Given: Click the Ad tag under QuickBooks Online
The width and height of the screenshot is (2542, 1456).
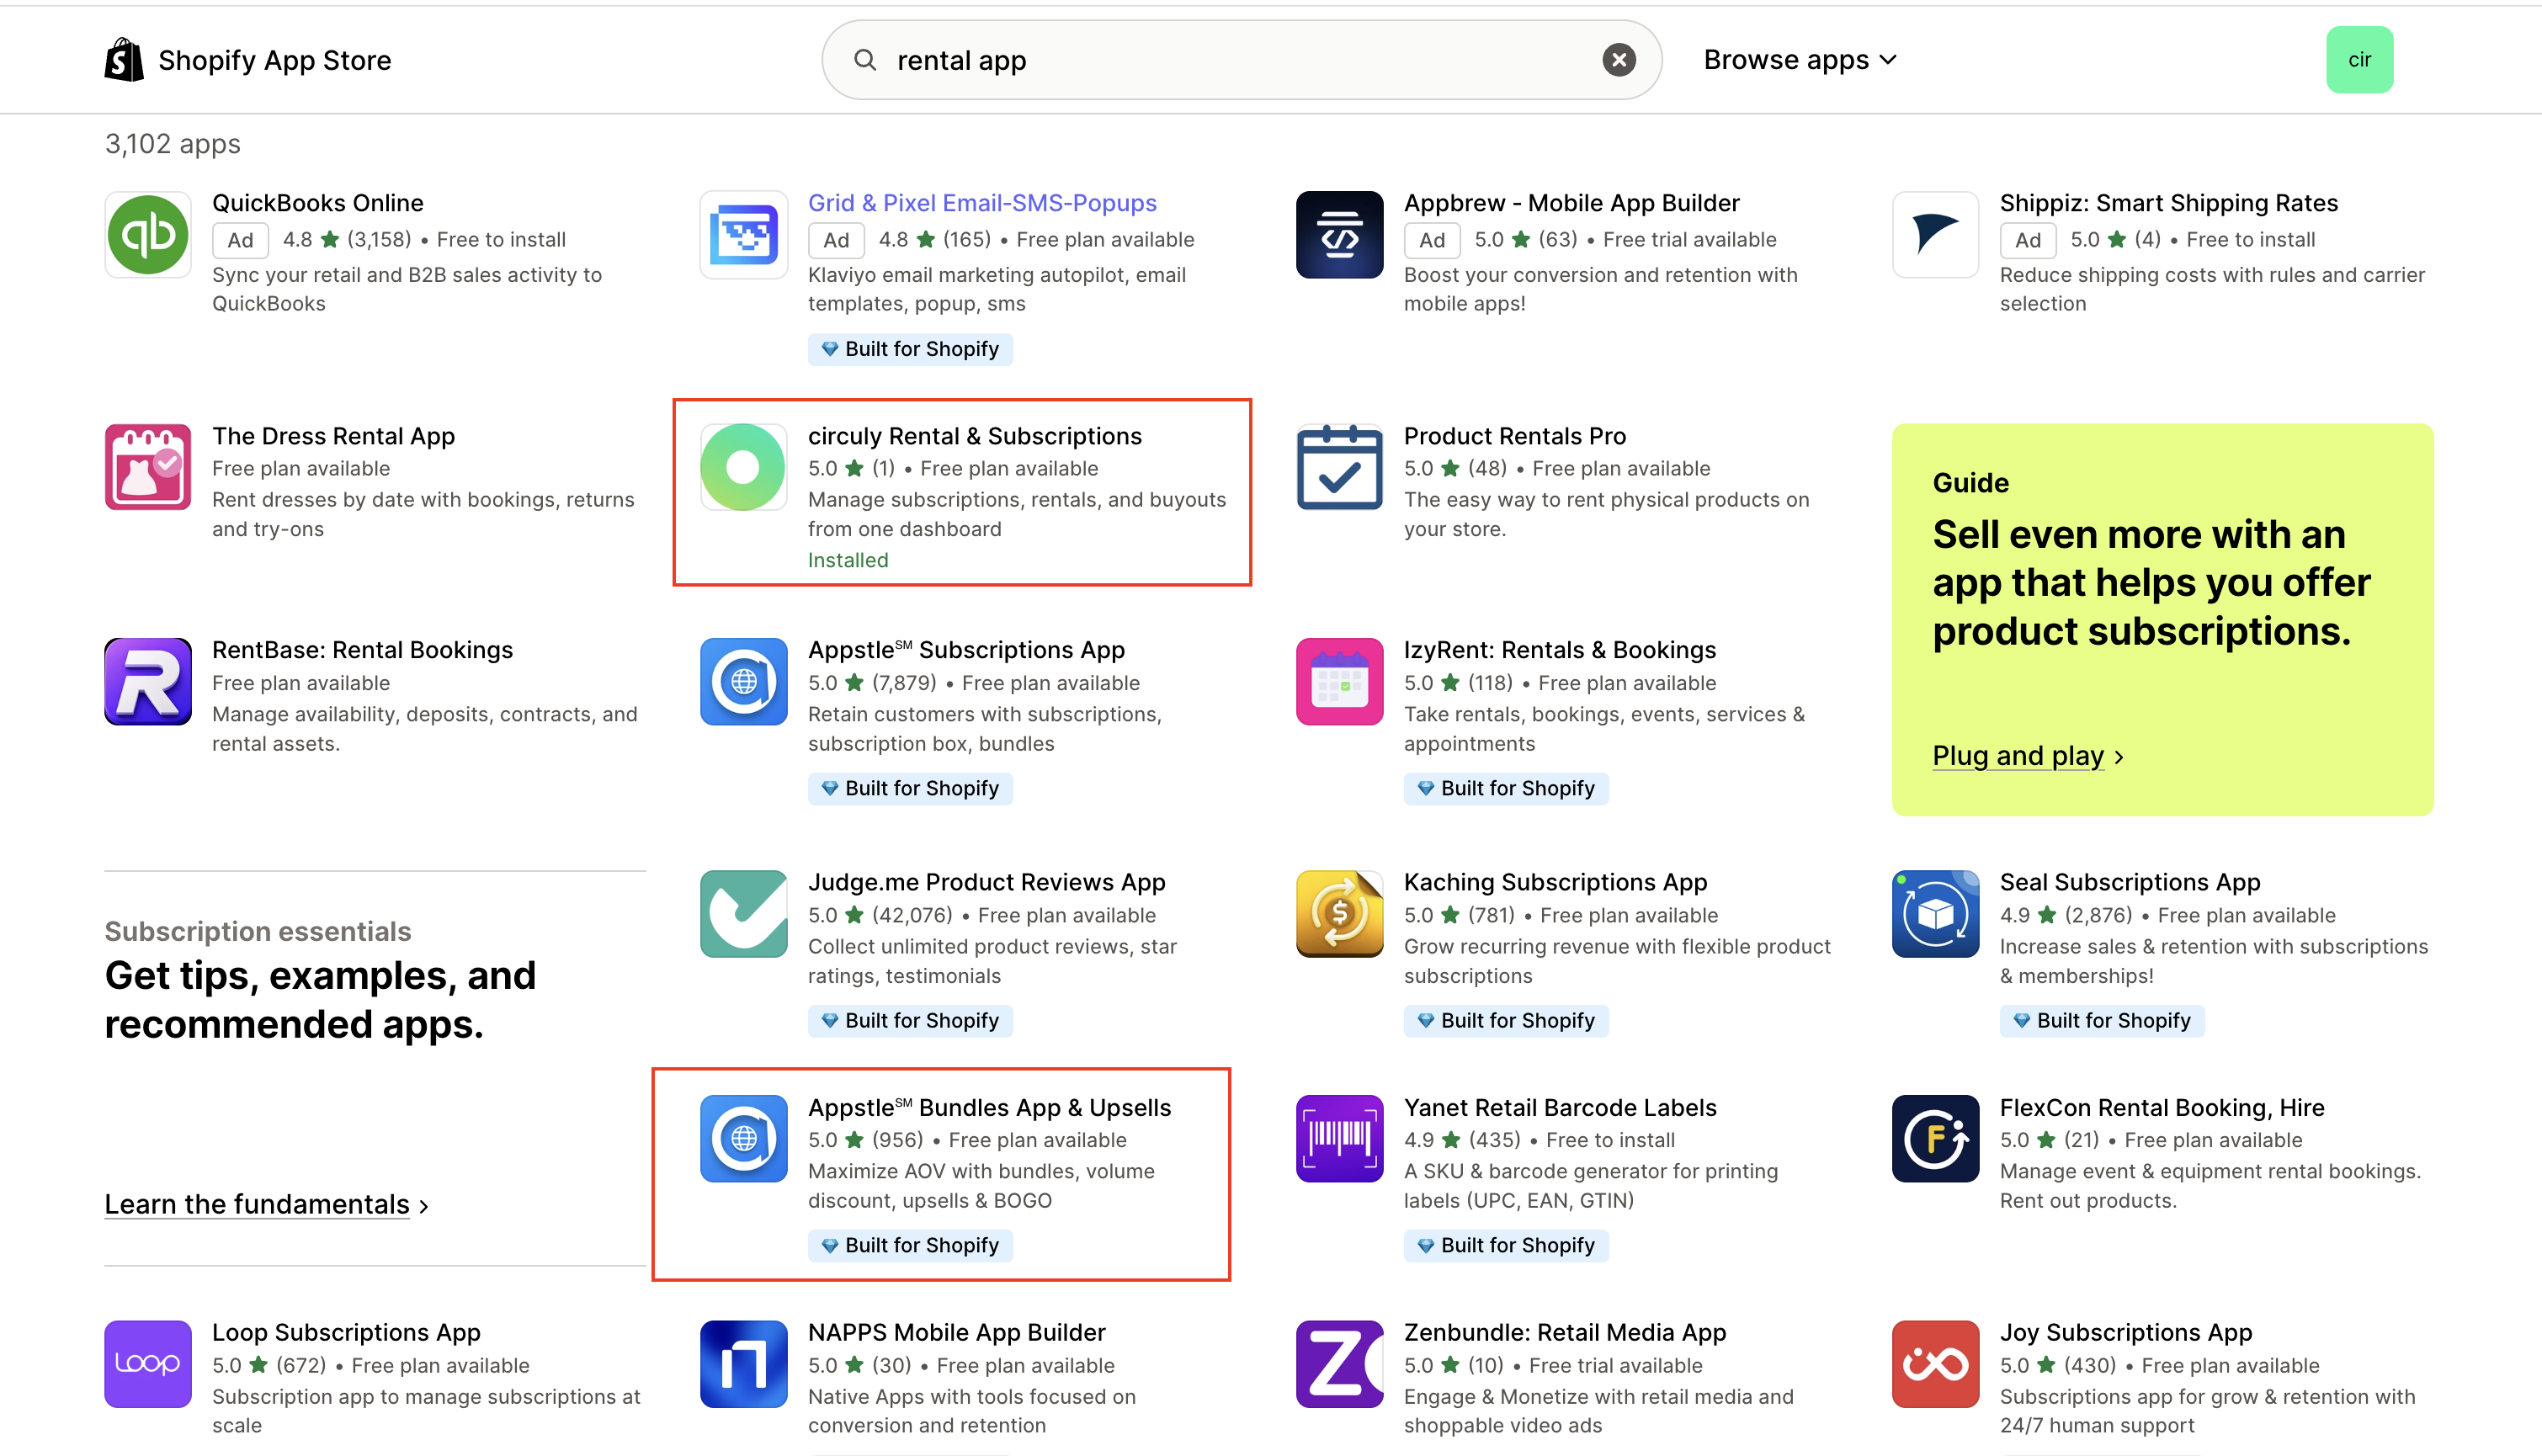Looking at the screenshot, I should (240, 240).
